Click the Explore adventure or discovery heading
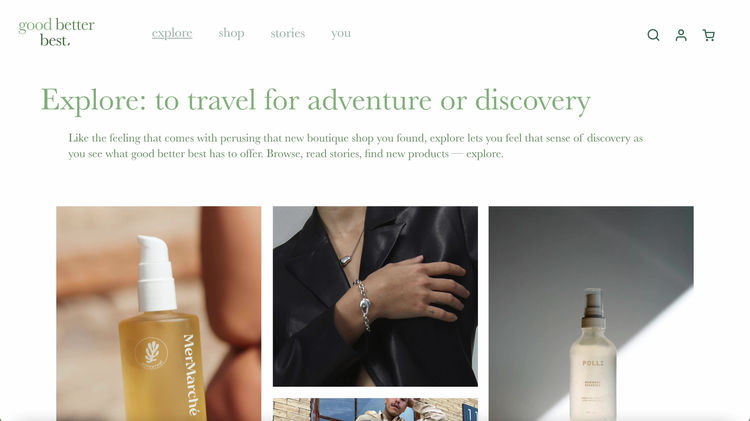The height and width of the screenshot is (421, 750). click(x=316, y=100)
